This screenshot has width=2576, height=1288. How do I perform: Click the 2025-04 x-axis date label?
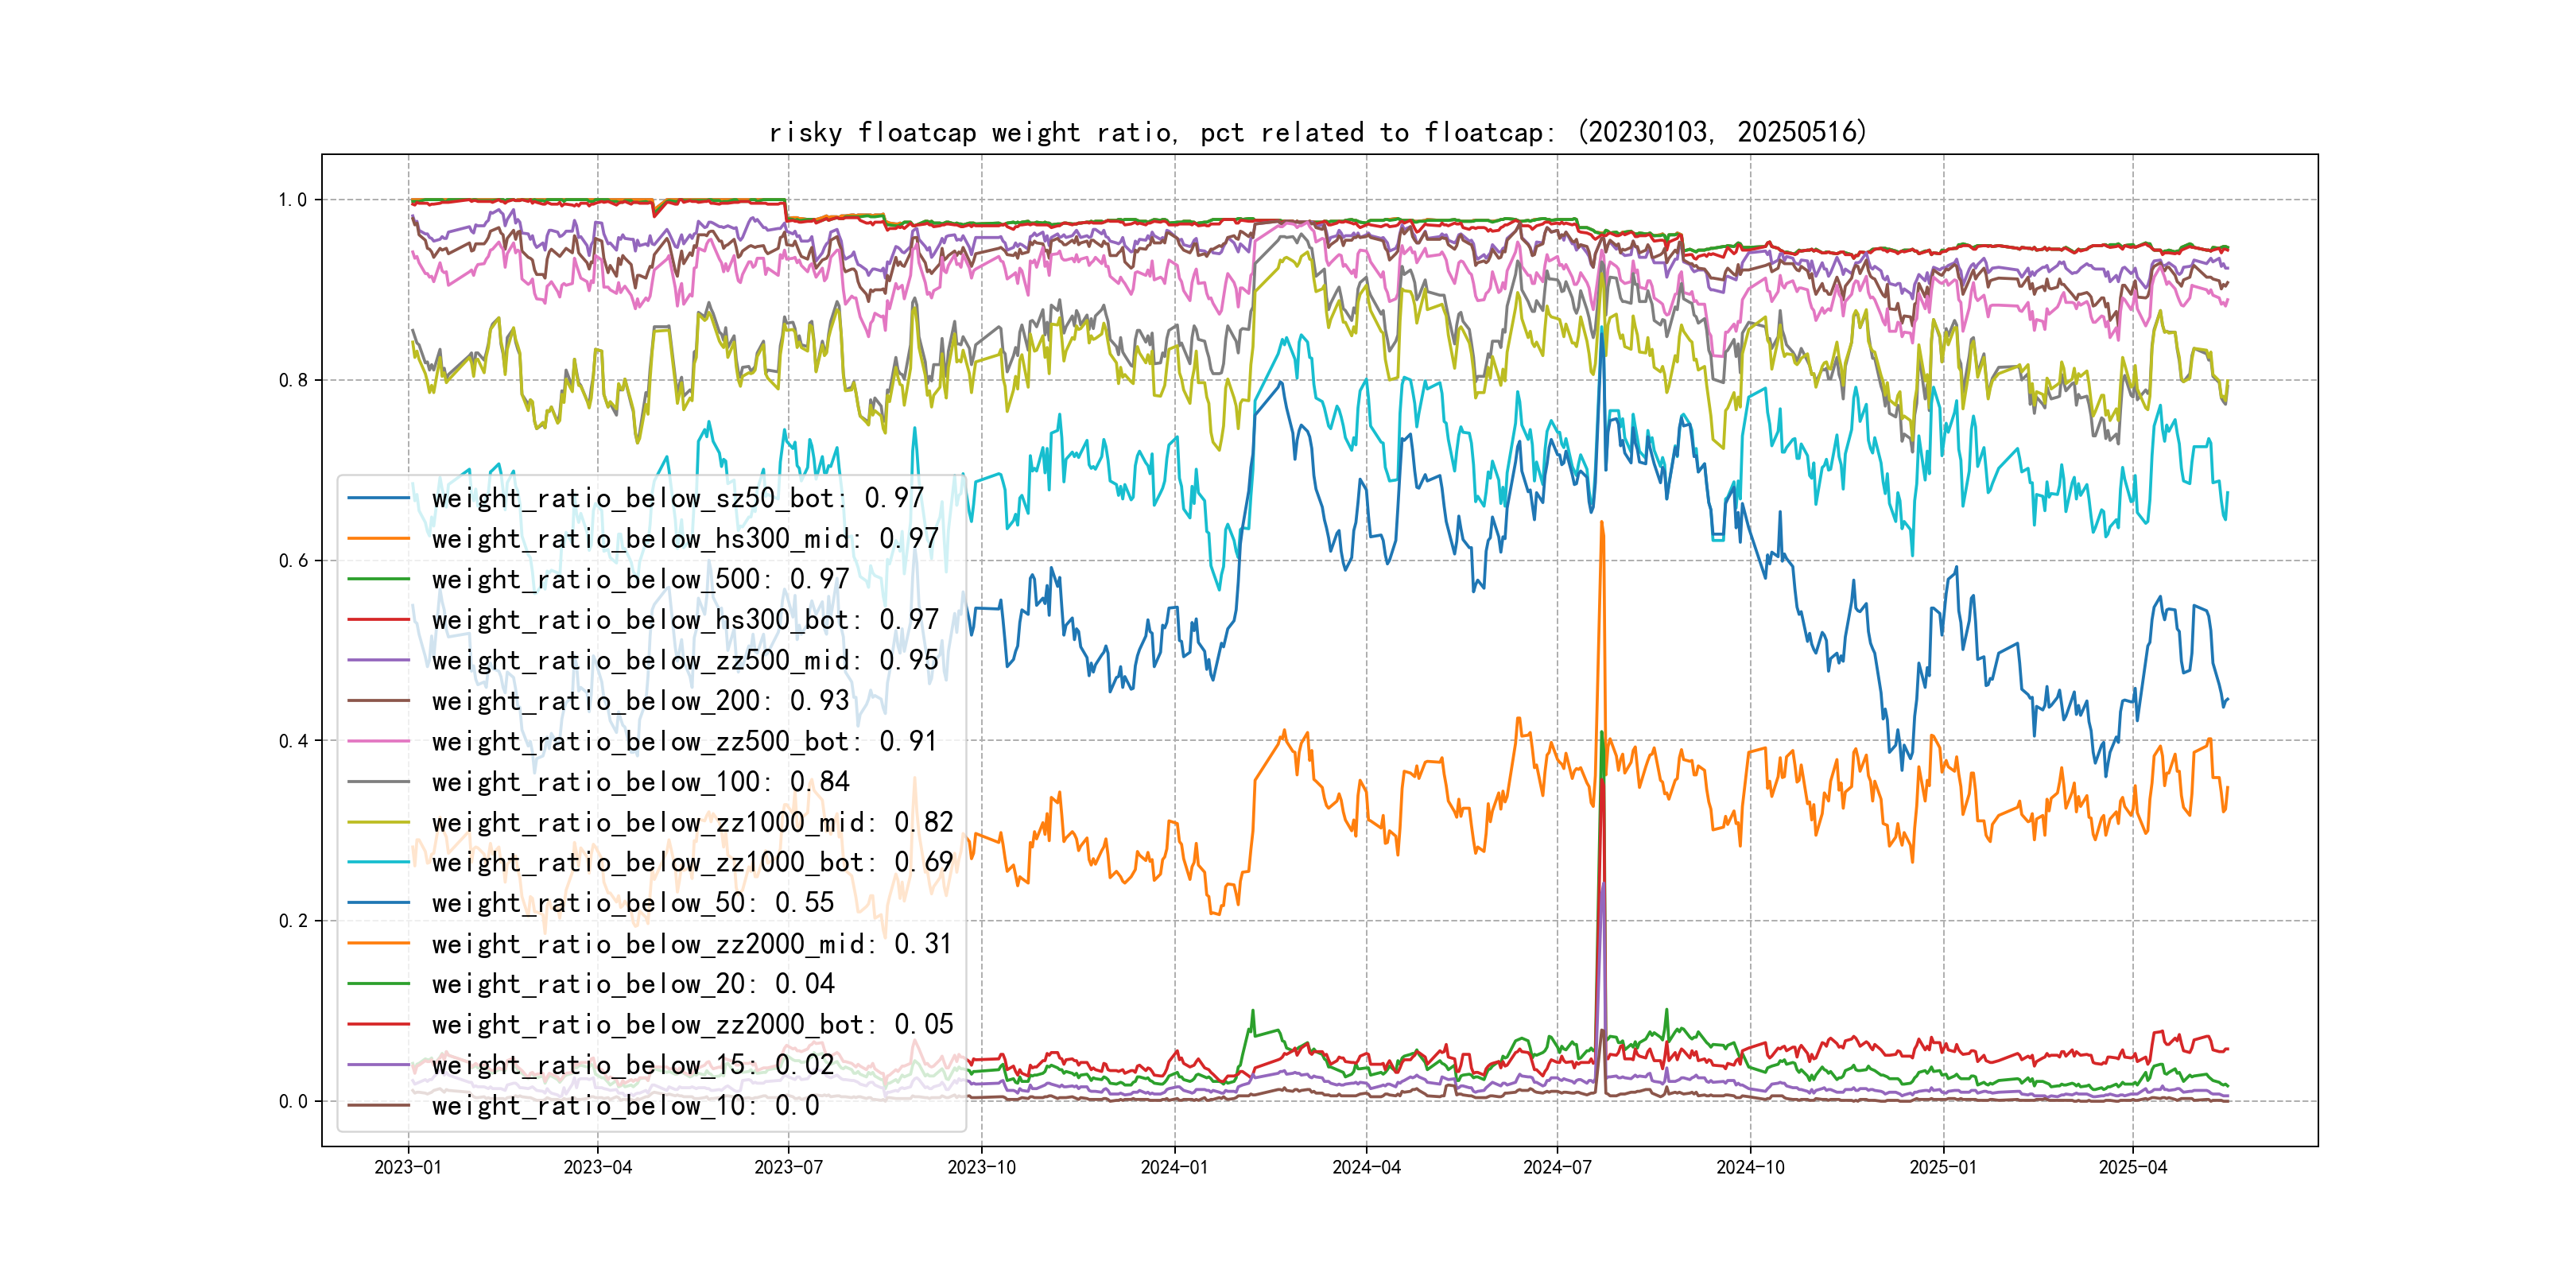click(x=2132, y=1167)
